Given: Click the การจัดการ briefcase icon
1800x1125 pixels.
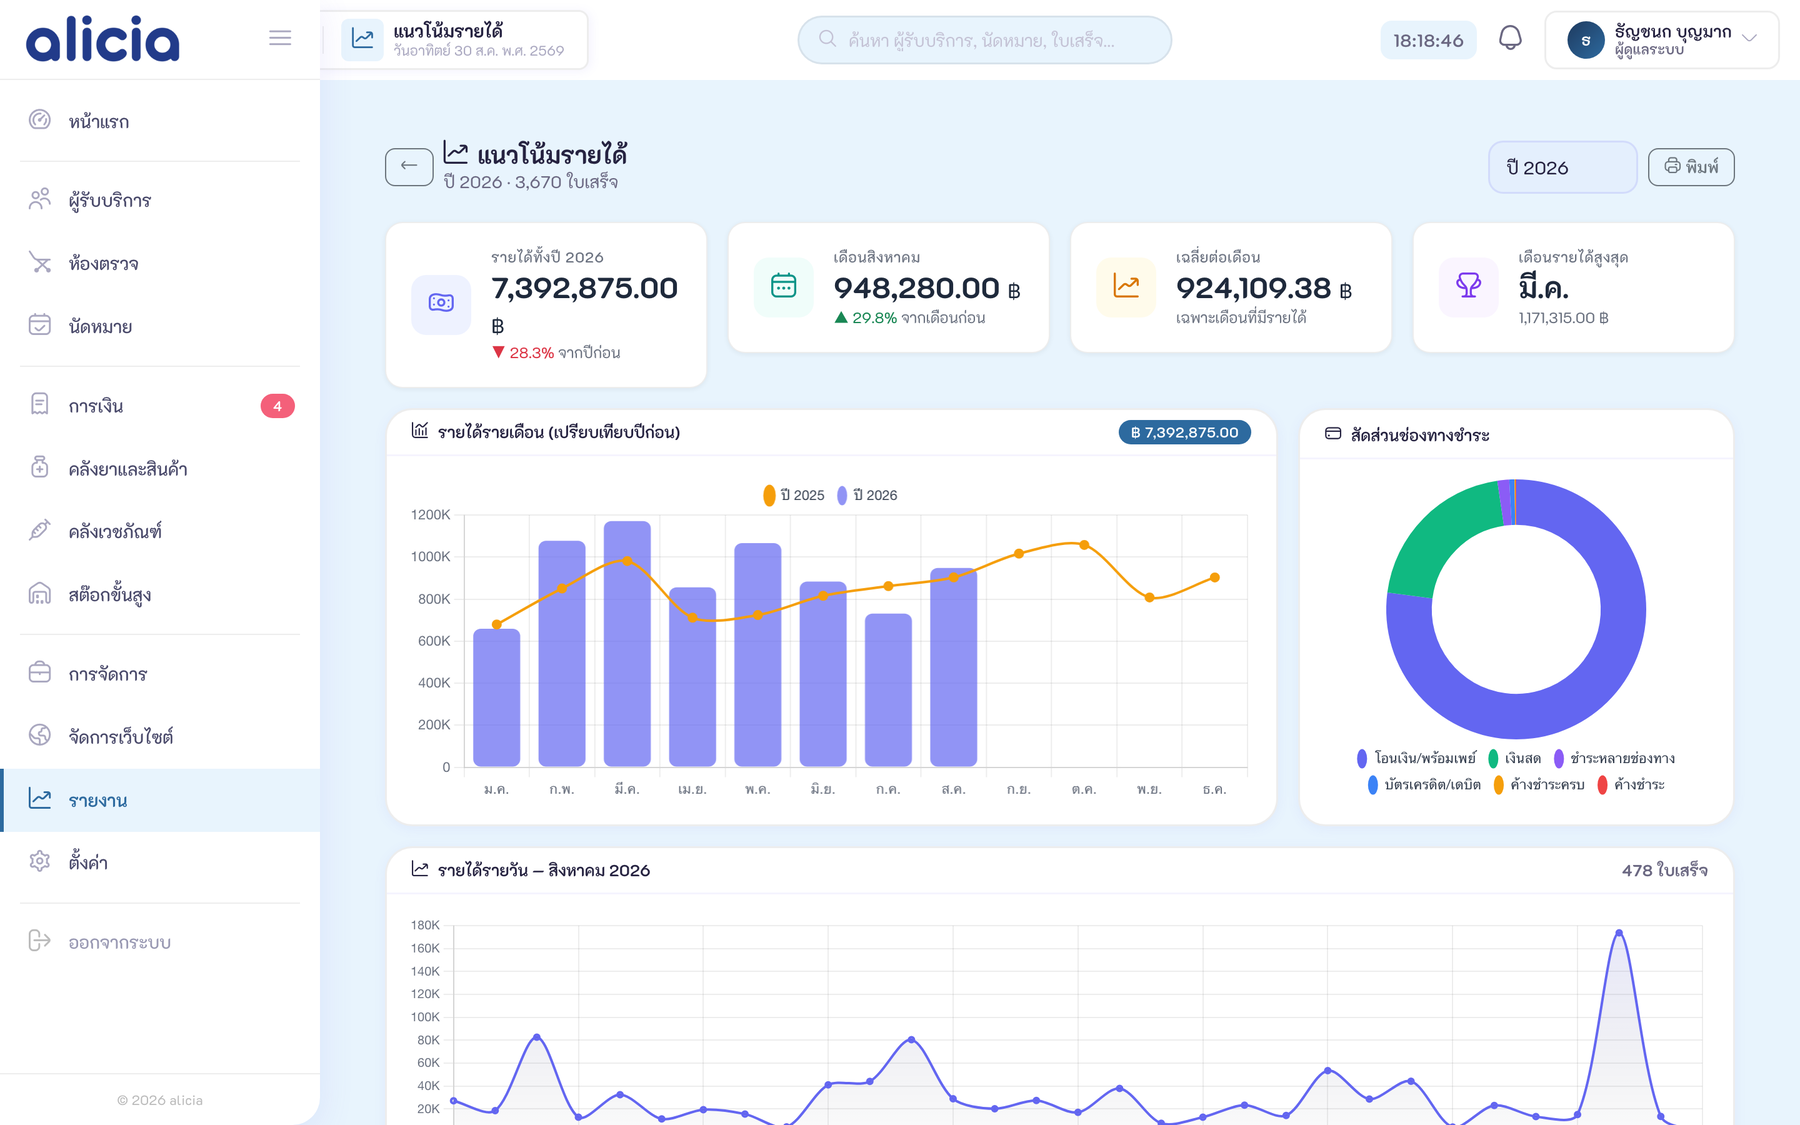Looking at the screenshot, I should click(40, 672).
